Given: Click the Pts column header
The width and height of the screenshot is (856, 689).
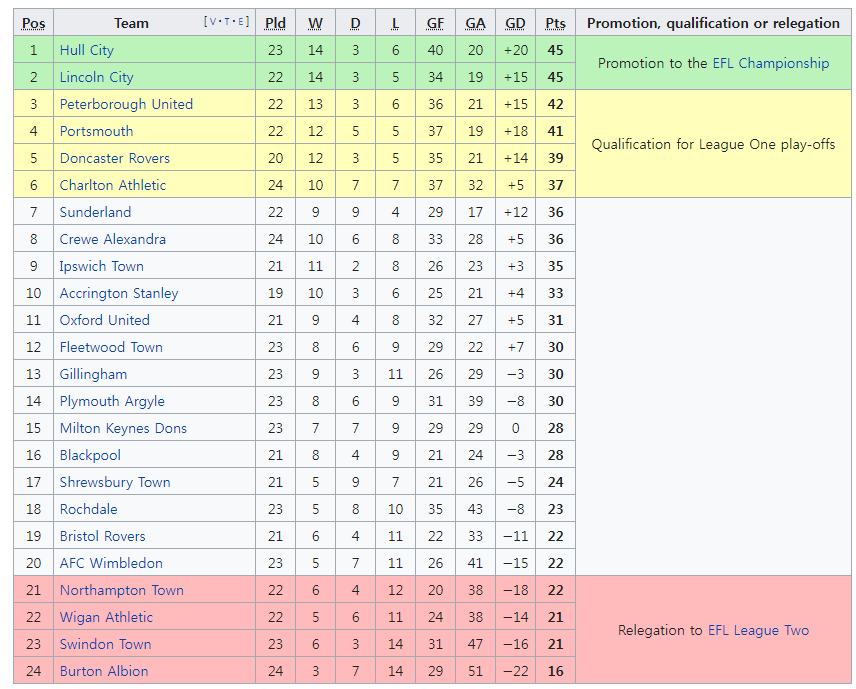Looking at the screenshot, I should pos(555,23).
